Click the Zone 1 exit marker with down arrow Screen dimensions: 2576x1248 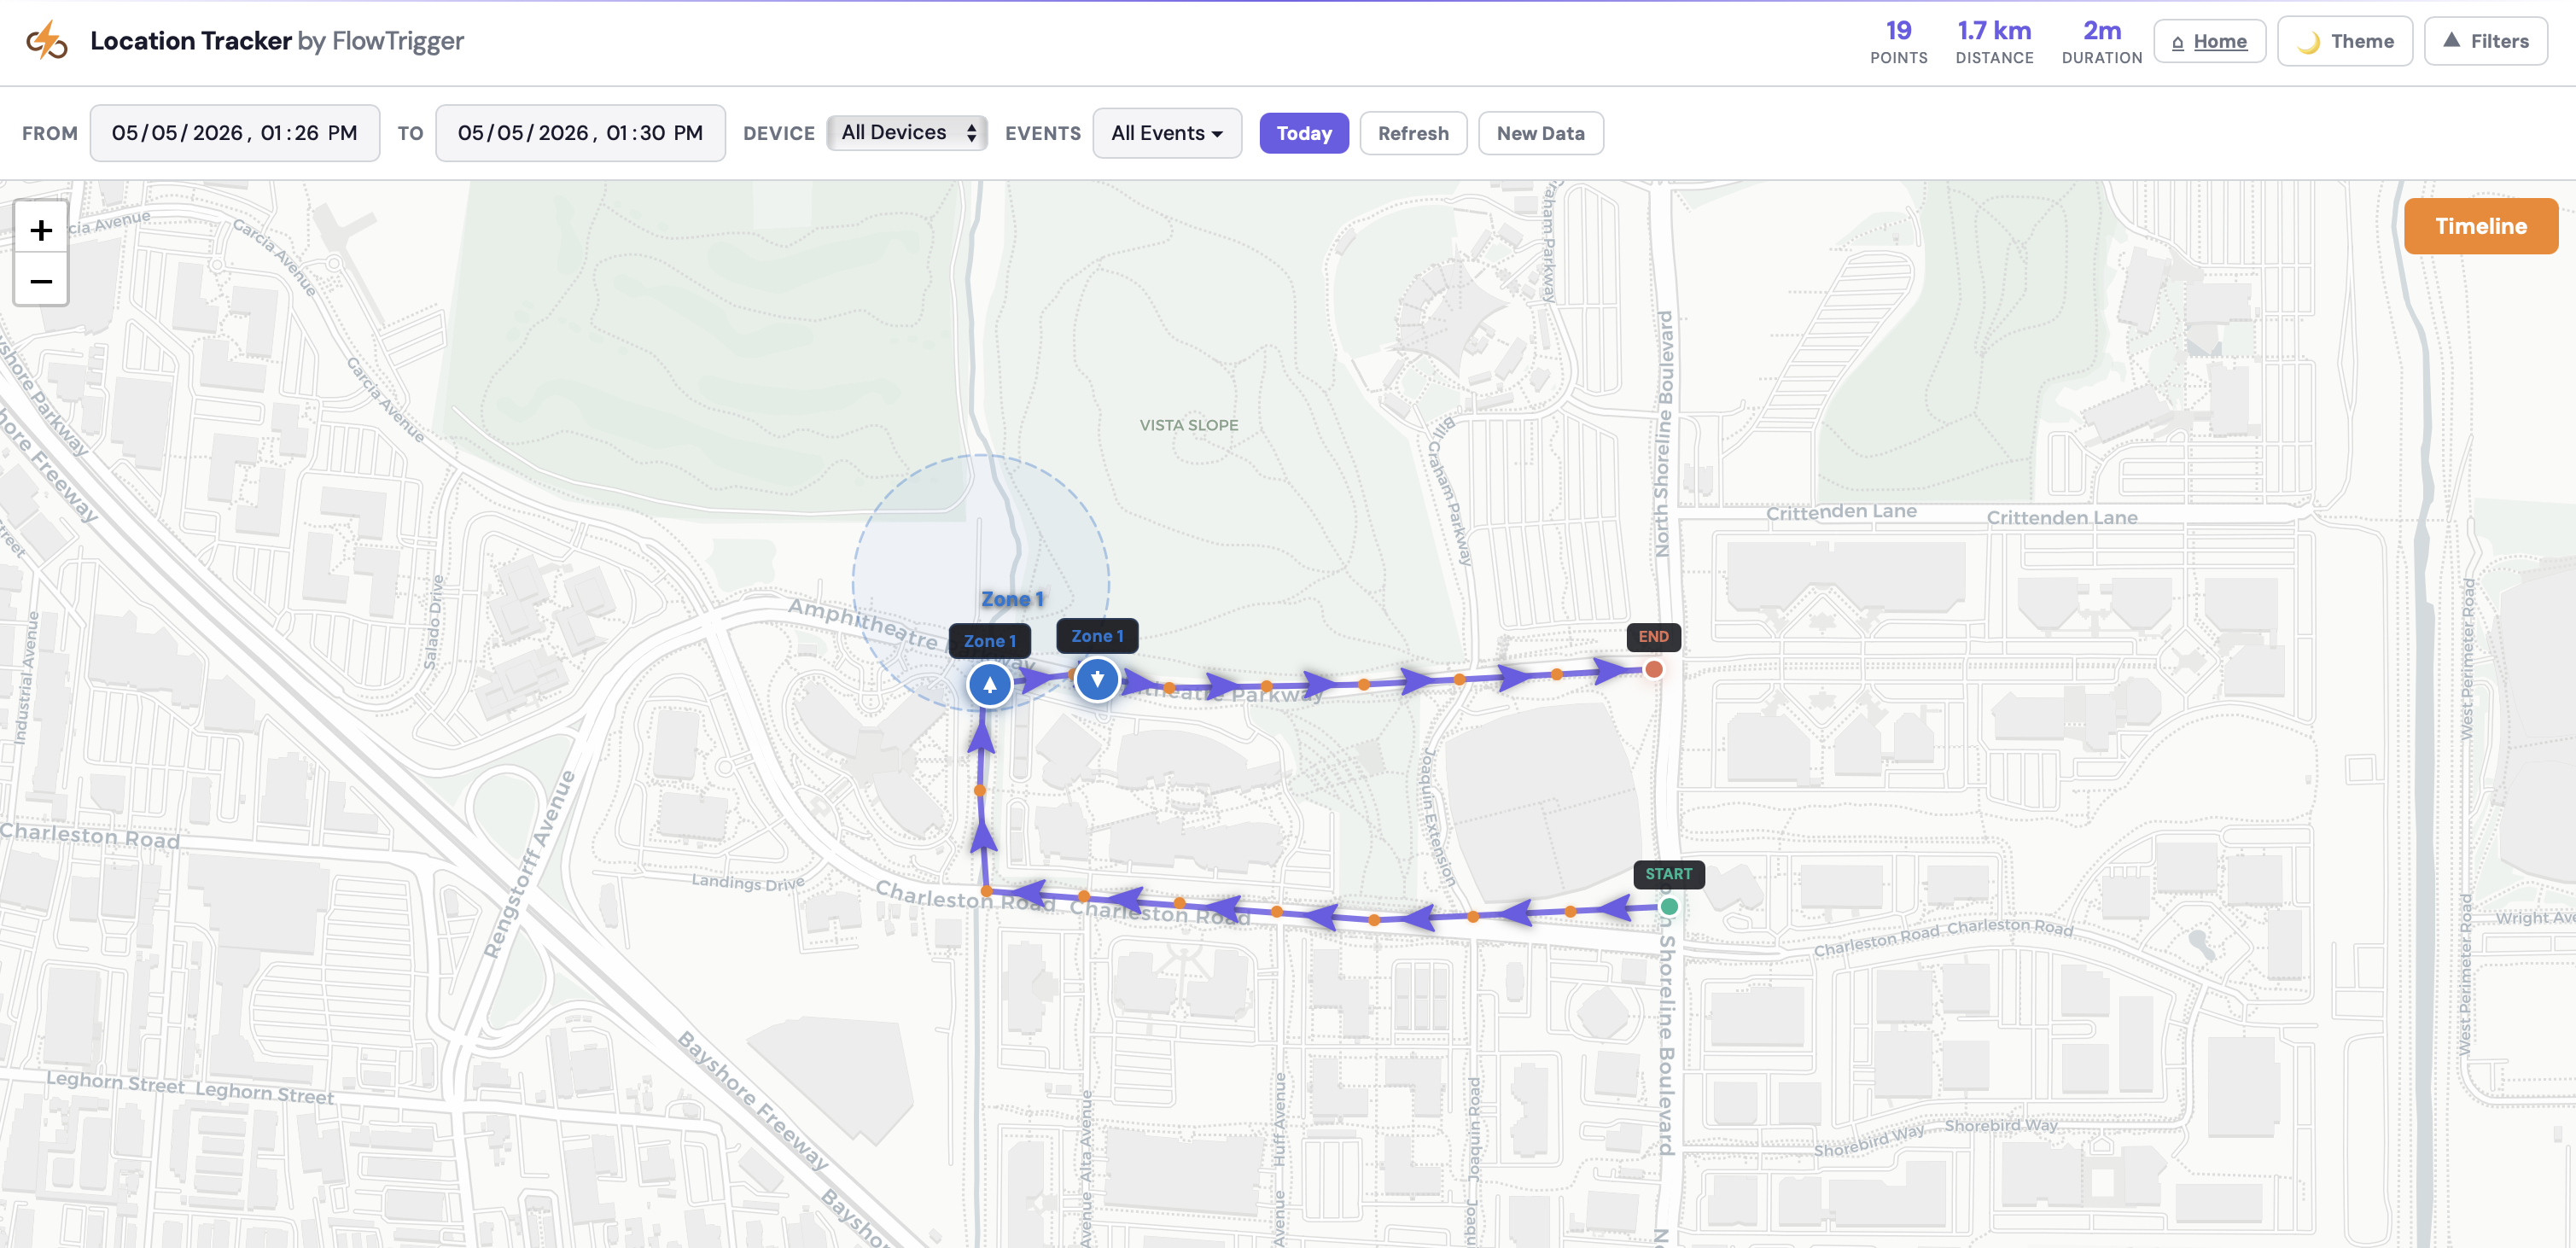(x=1097, y=680)
